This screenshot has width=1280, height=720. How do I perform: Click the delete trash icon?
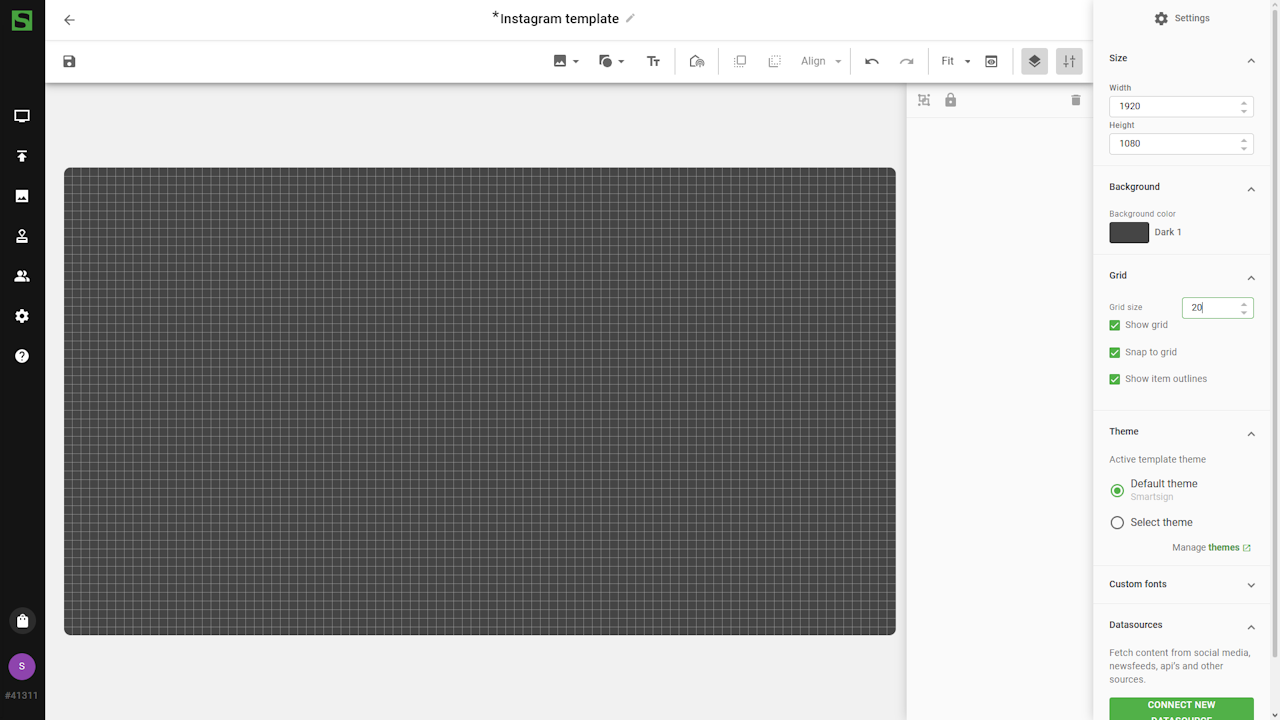coord(1076,100)
